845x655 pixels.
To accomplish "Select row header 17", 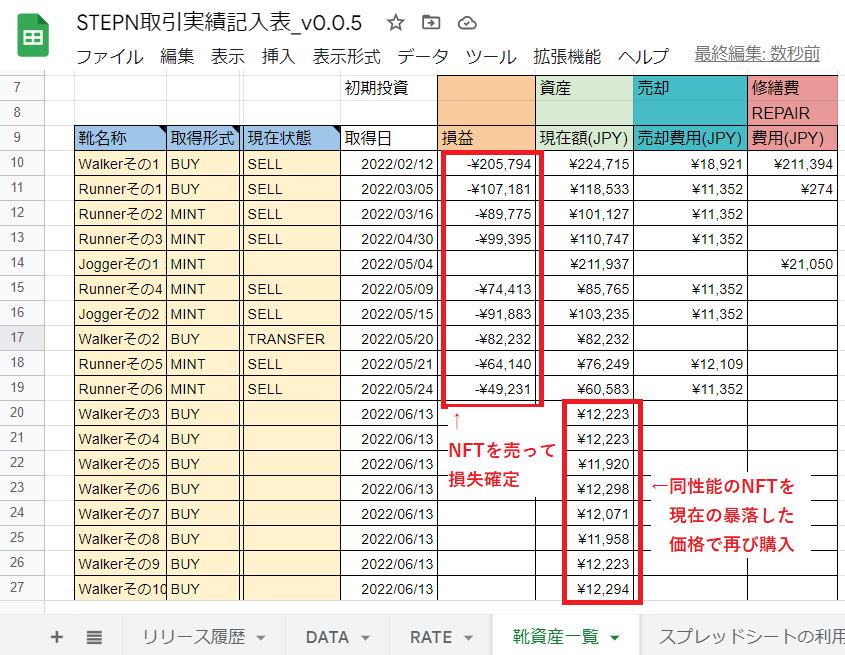I will [x=22, y=338].
